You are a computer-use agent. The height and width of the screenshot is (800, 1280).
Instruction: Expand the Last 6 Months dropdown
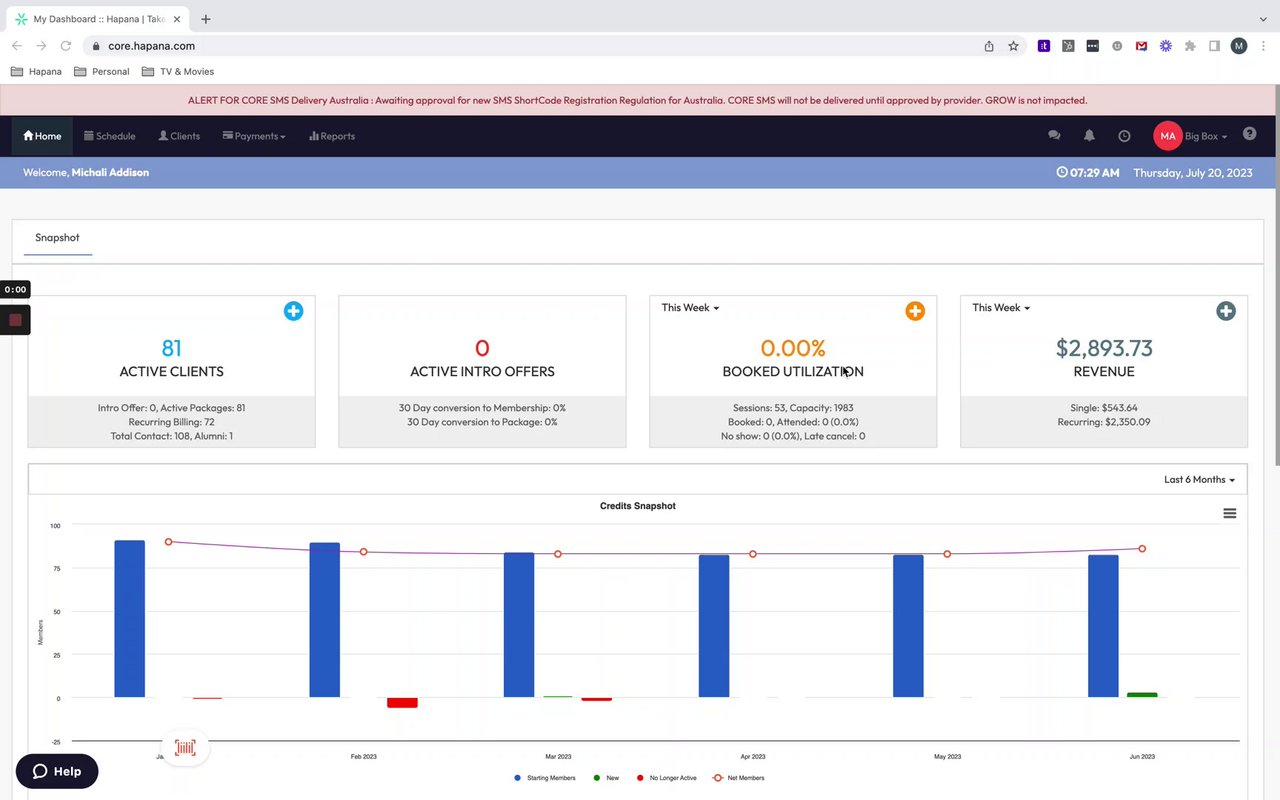[x=1199, y=480]
